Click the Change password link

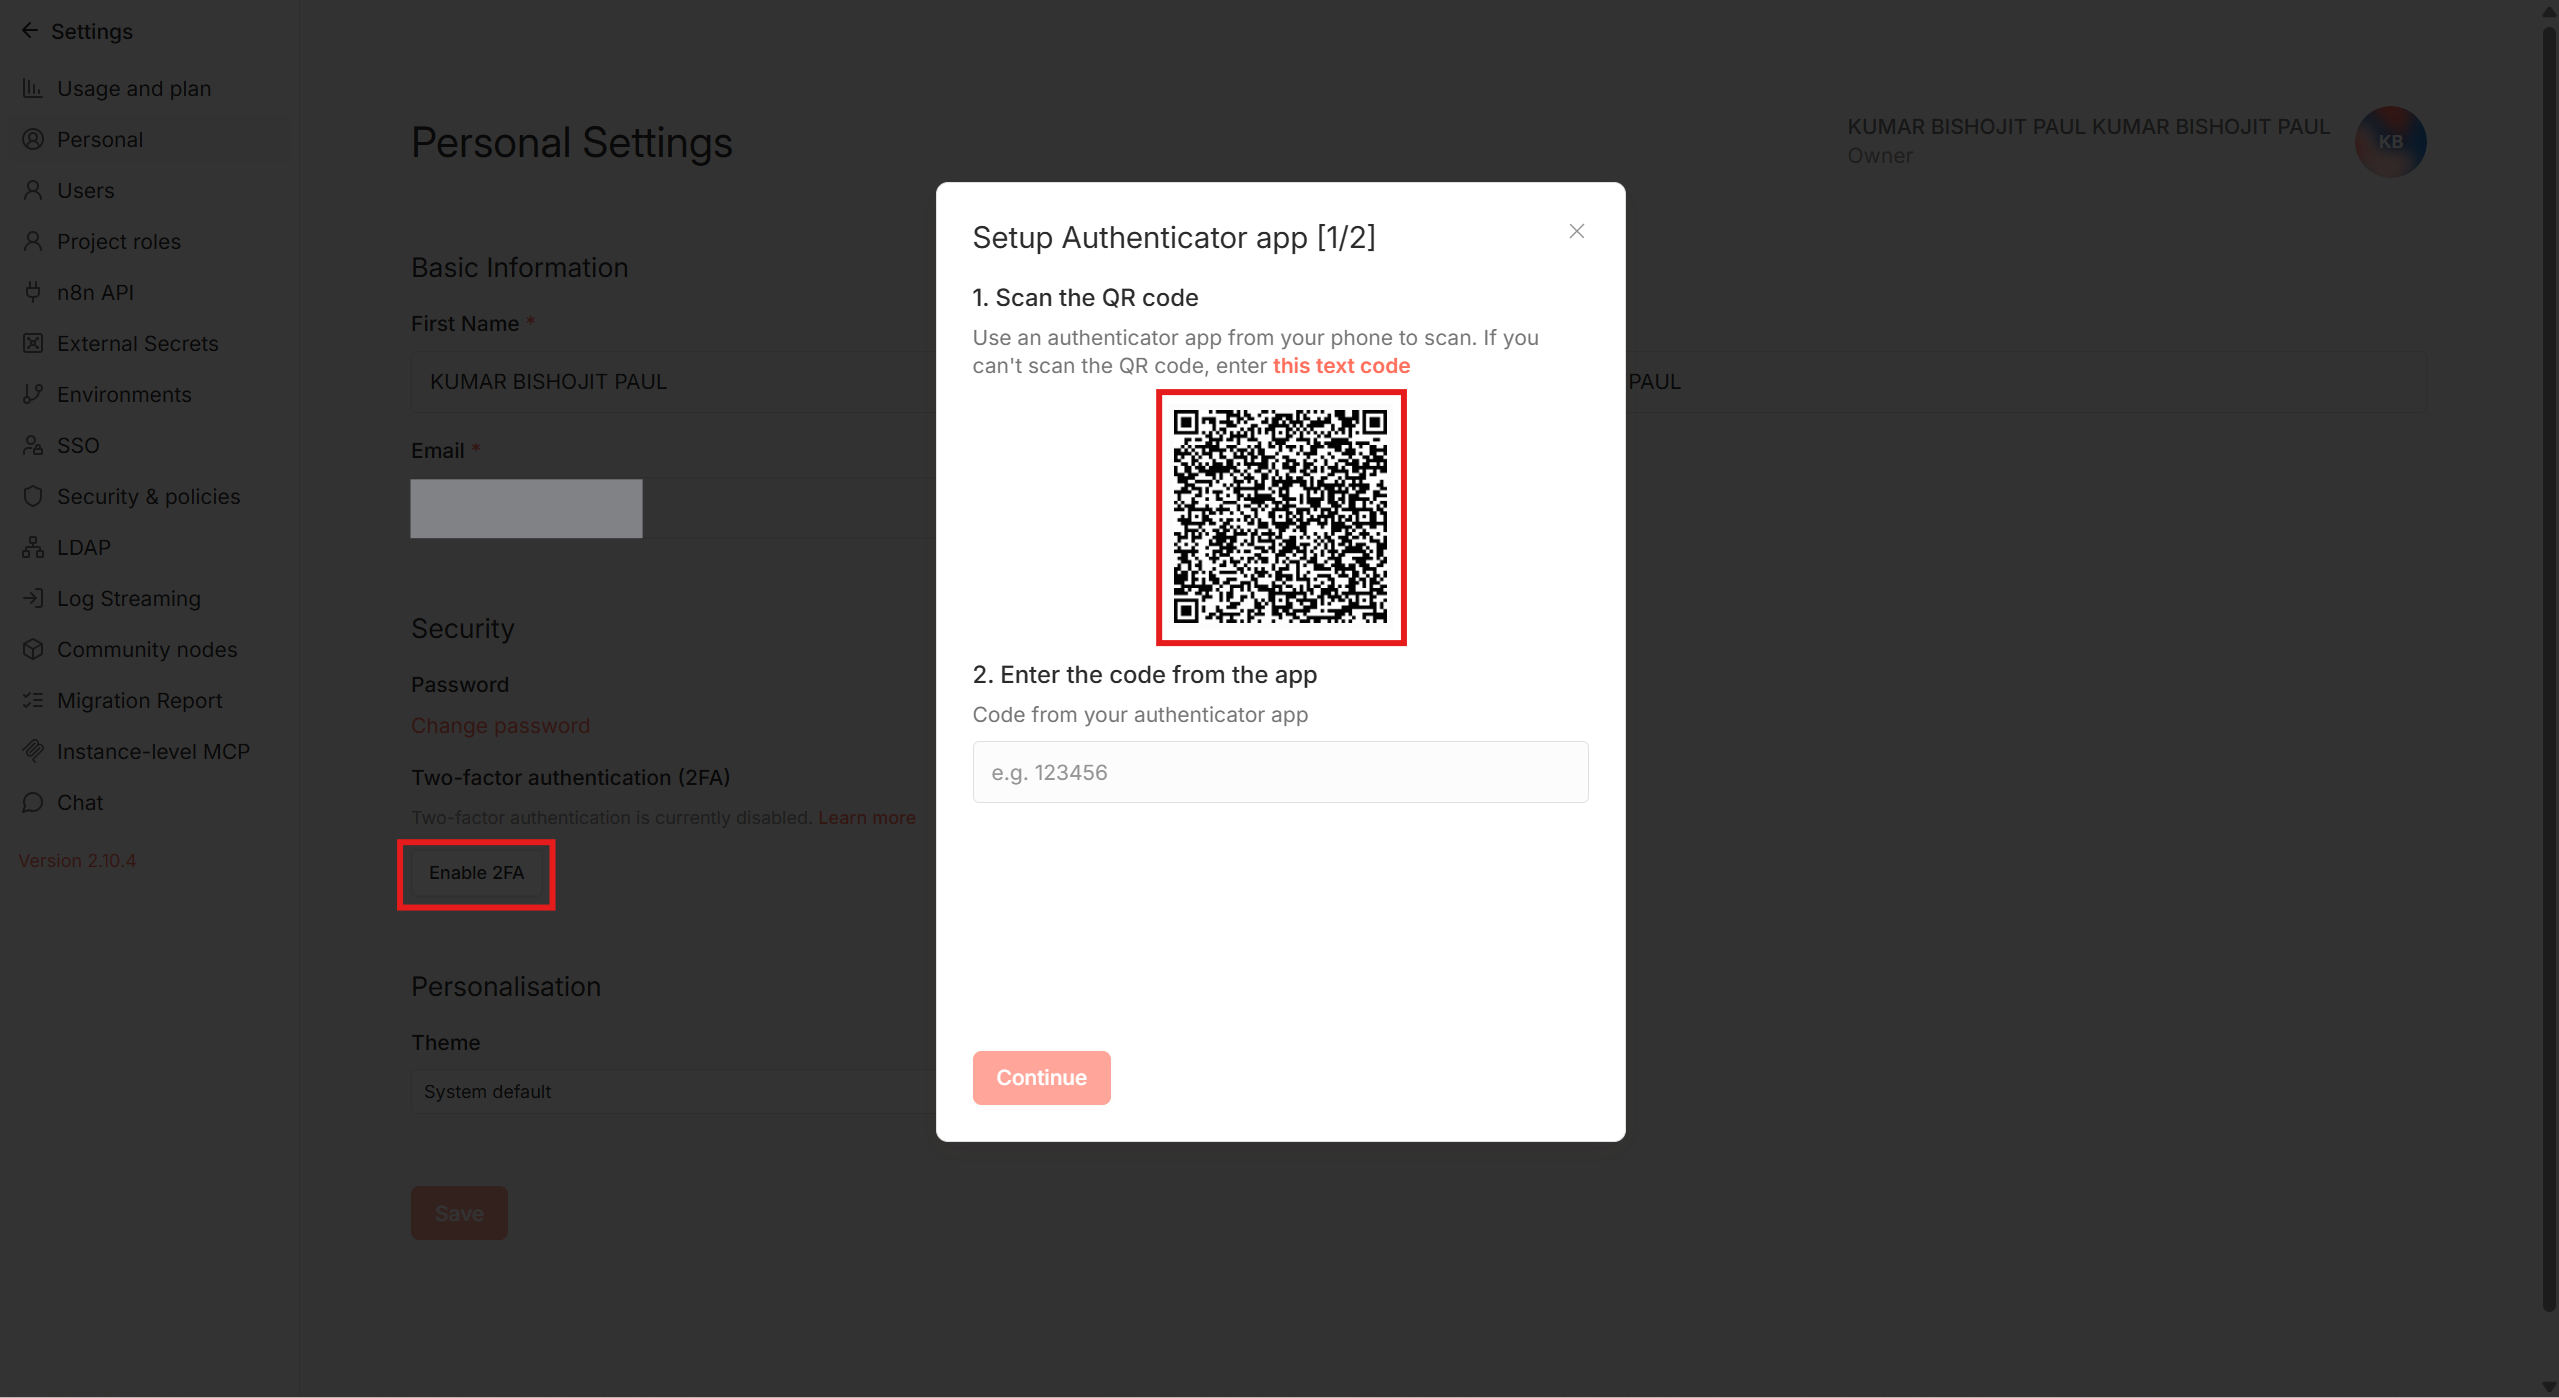pos(500,725)
